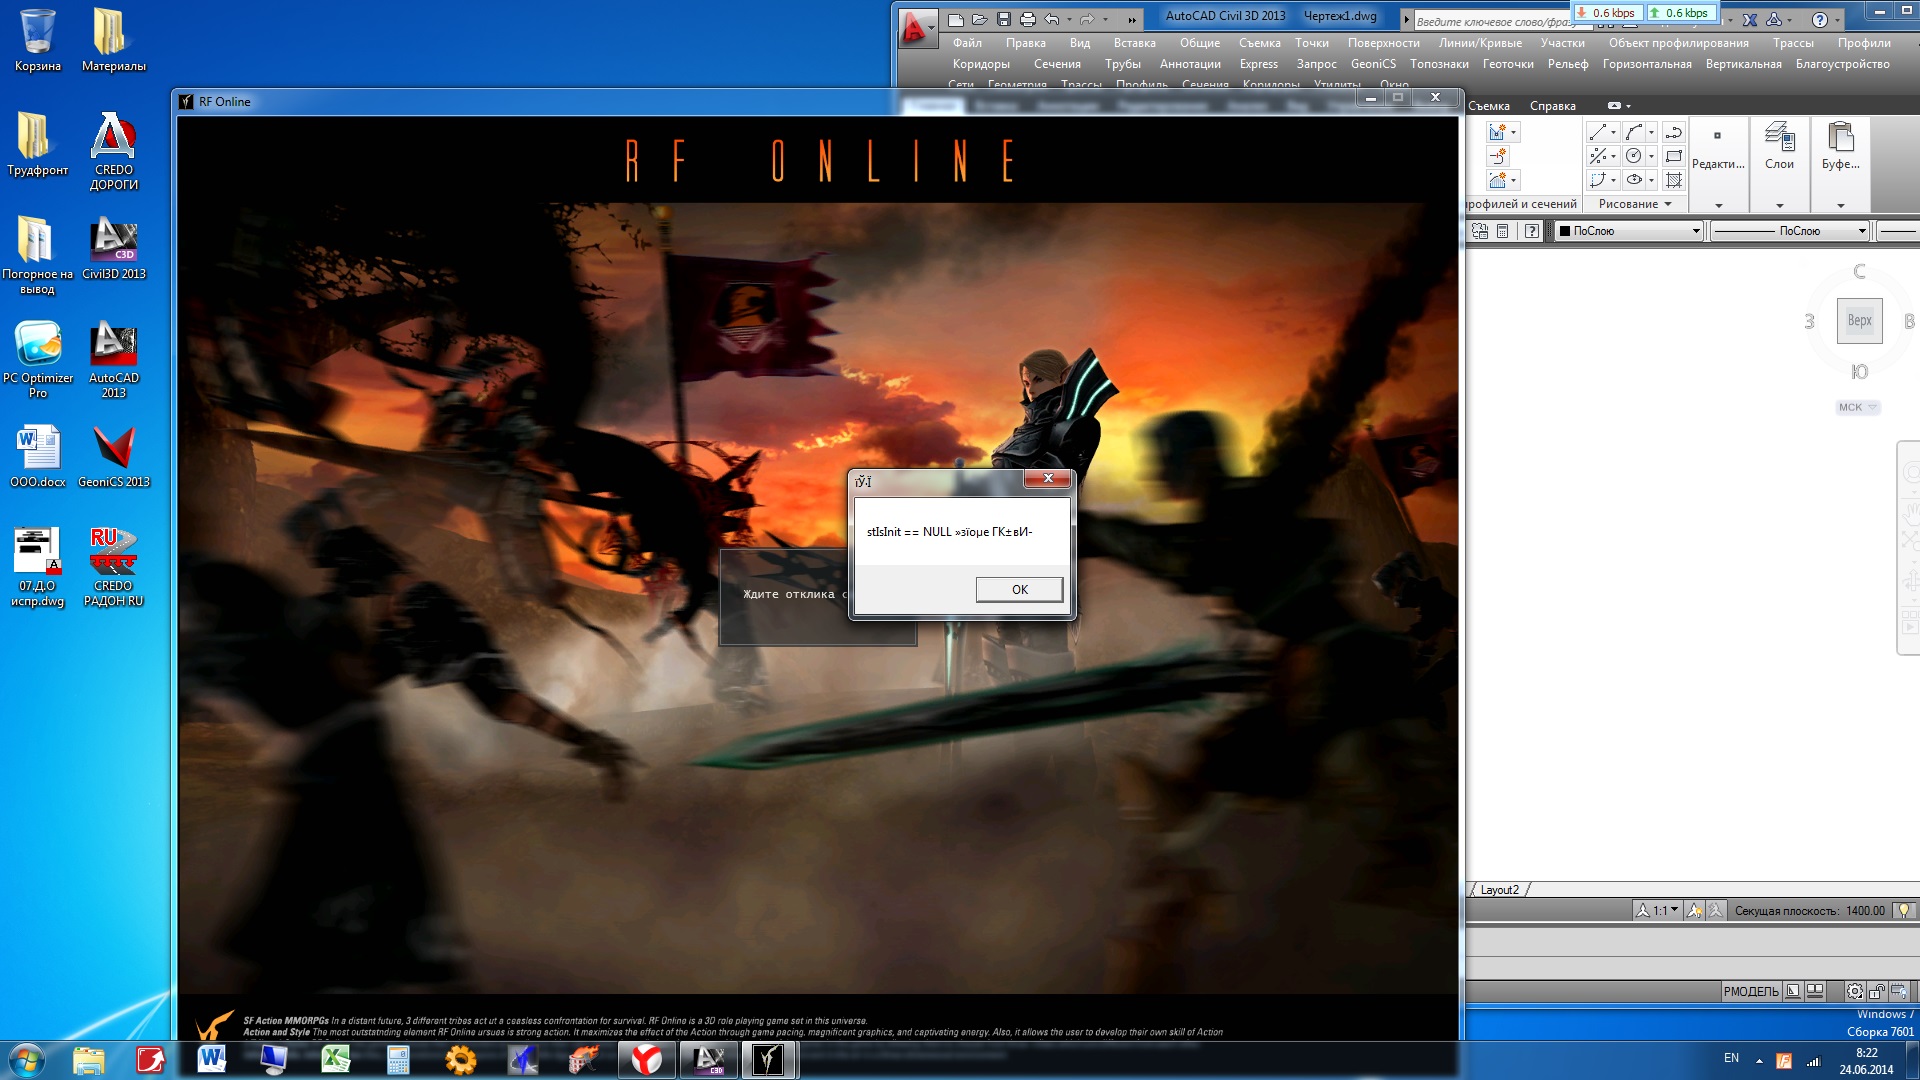Viewport: 1920px width, 1080px height.
Task: Click OK in the error dialog
Action: pos(1019,589)
